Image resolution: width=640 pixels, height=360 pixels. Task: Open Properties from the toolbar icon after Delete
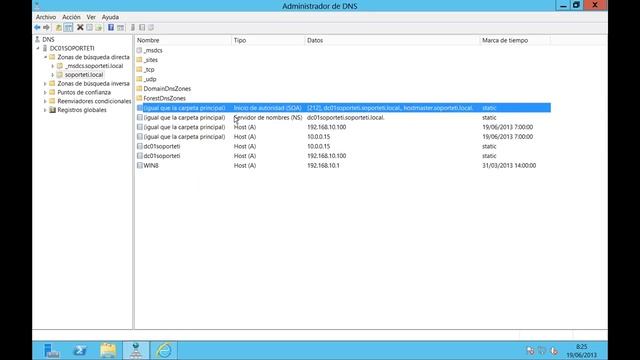(89, 27)
